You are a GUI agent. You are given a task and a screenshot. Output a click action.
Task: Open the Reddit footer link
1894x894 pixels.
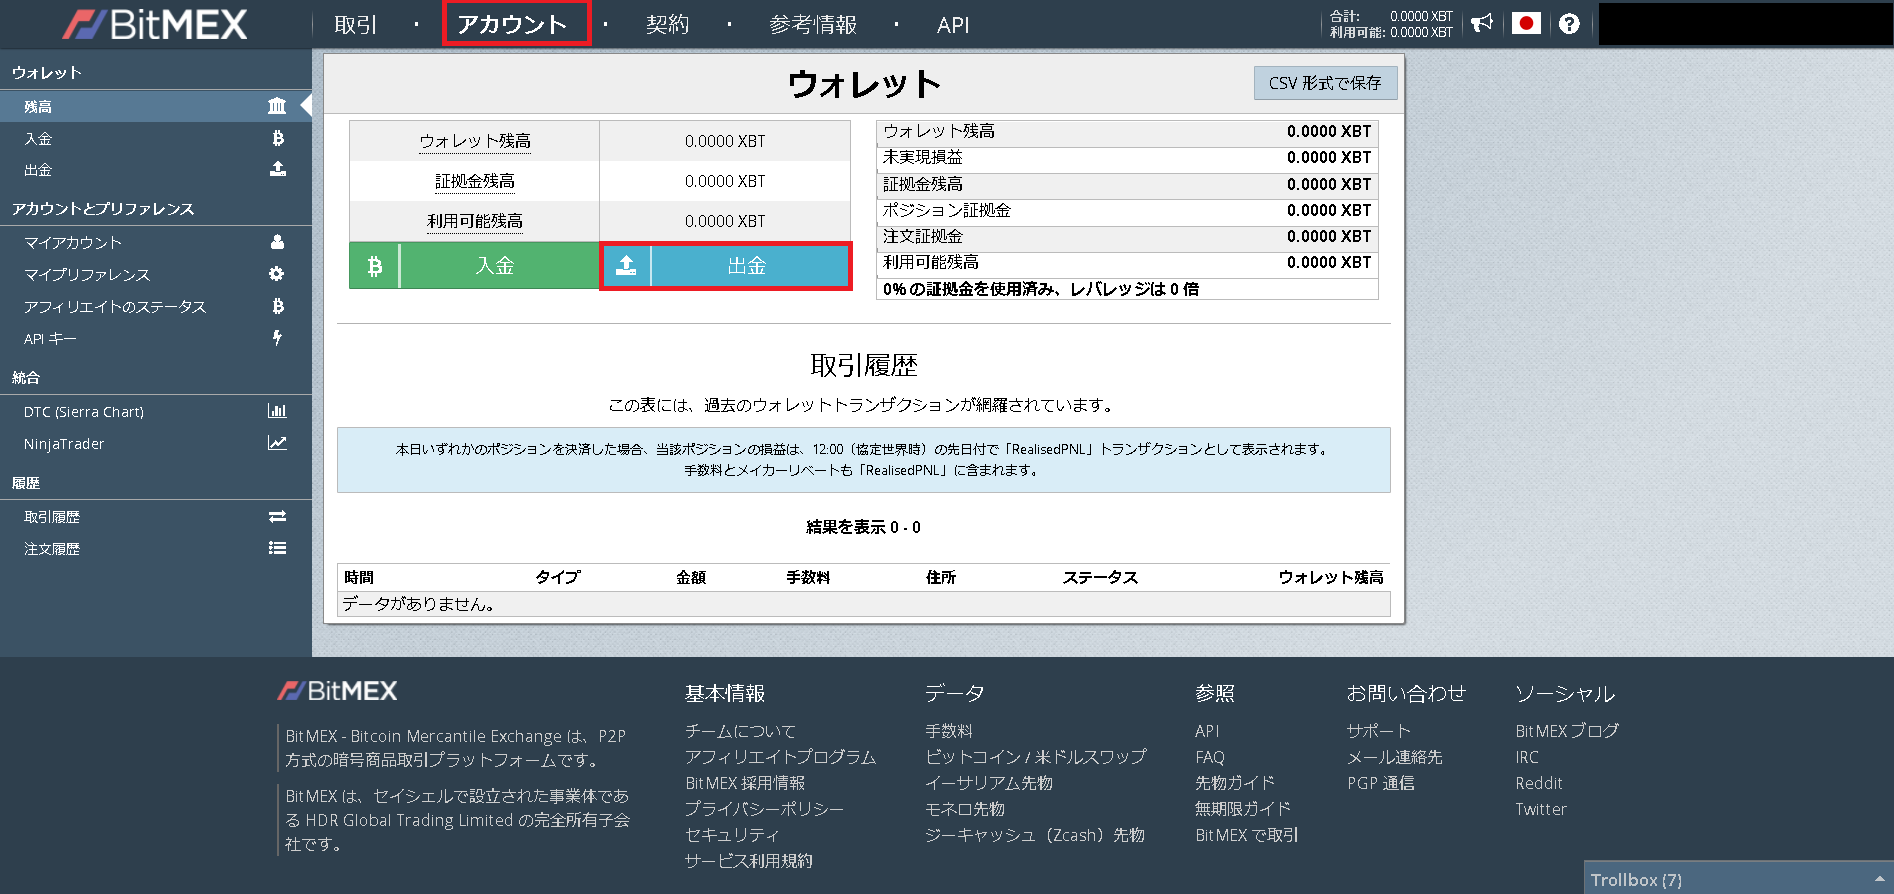pos(1539,783)
